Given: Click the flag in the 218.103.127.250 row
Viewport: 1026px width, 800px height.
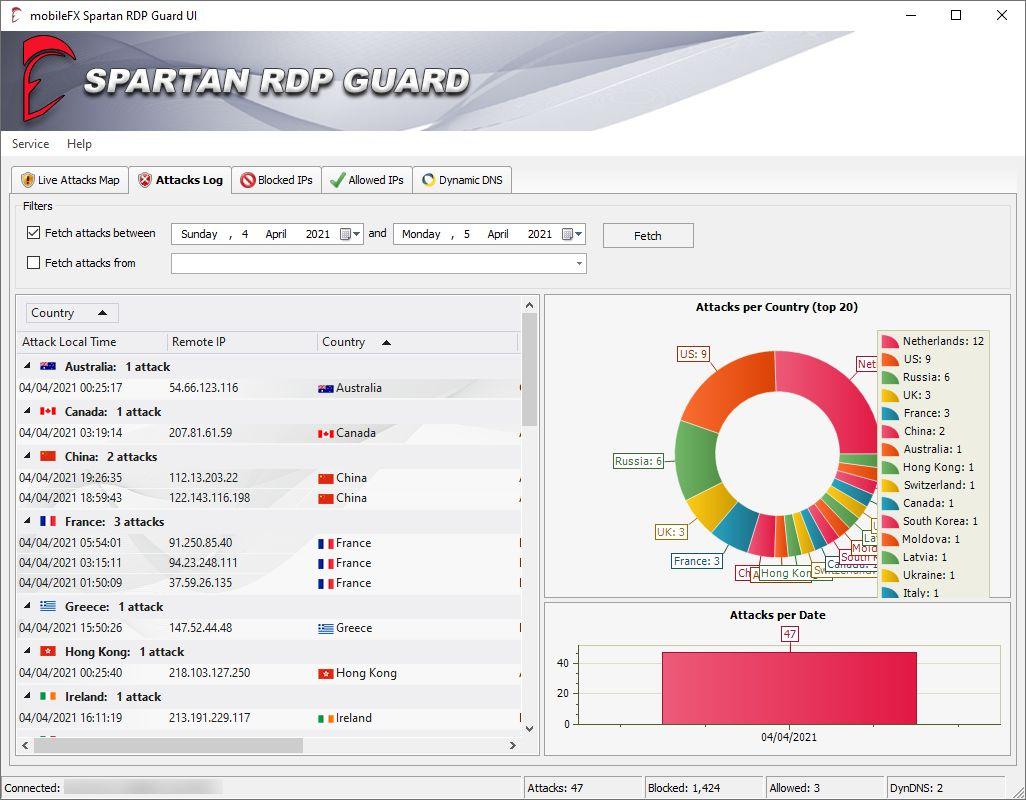Looking at the screenshot, I should 326,674.
